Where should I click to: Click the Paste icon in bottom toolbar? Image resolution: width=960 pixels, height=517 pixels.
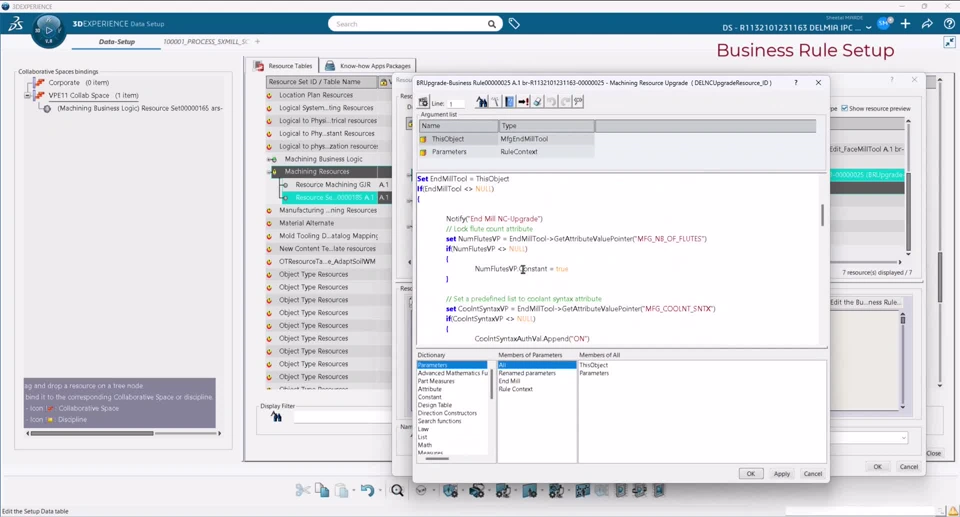[342, 490]
